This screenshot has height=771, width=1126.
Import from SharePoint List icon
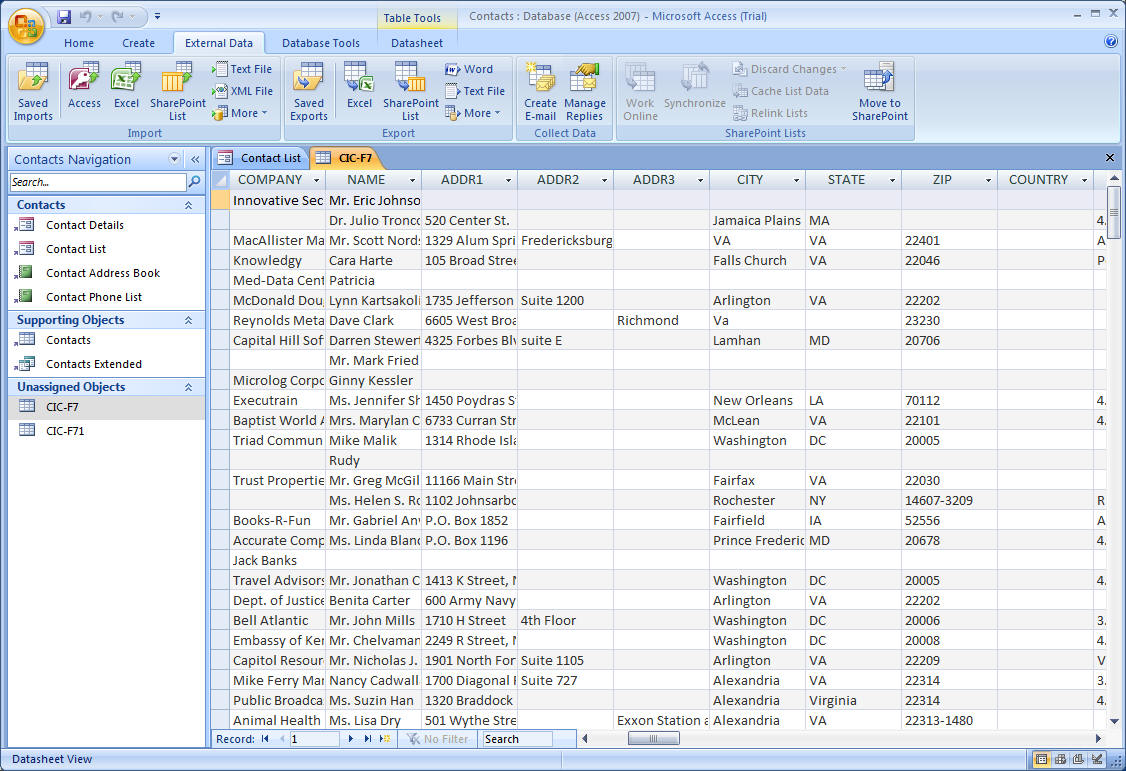tap(177, 92)
